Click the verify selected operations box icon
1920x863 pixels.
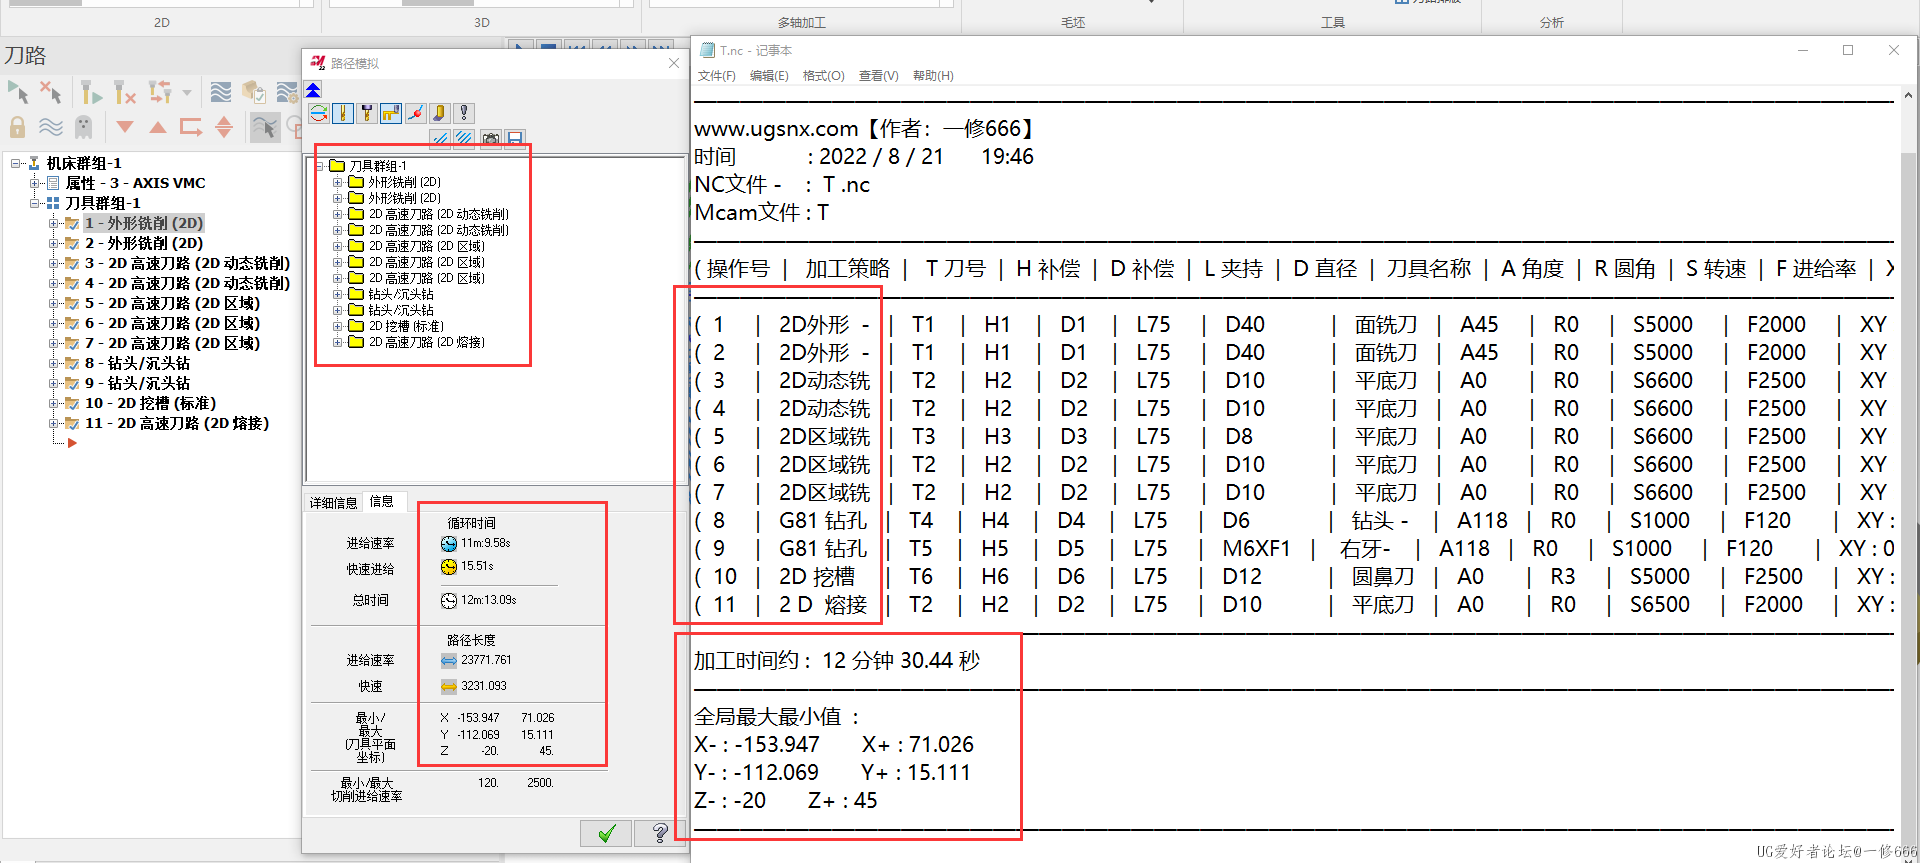pyautogui.click(x=254, y=93)
